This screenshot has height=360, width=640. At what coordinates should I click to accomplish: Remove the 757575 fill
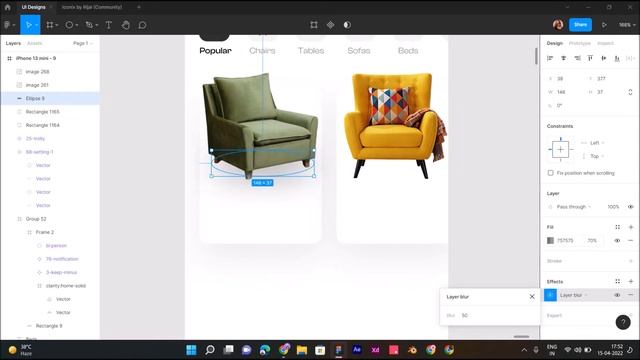coord(631,240)
